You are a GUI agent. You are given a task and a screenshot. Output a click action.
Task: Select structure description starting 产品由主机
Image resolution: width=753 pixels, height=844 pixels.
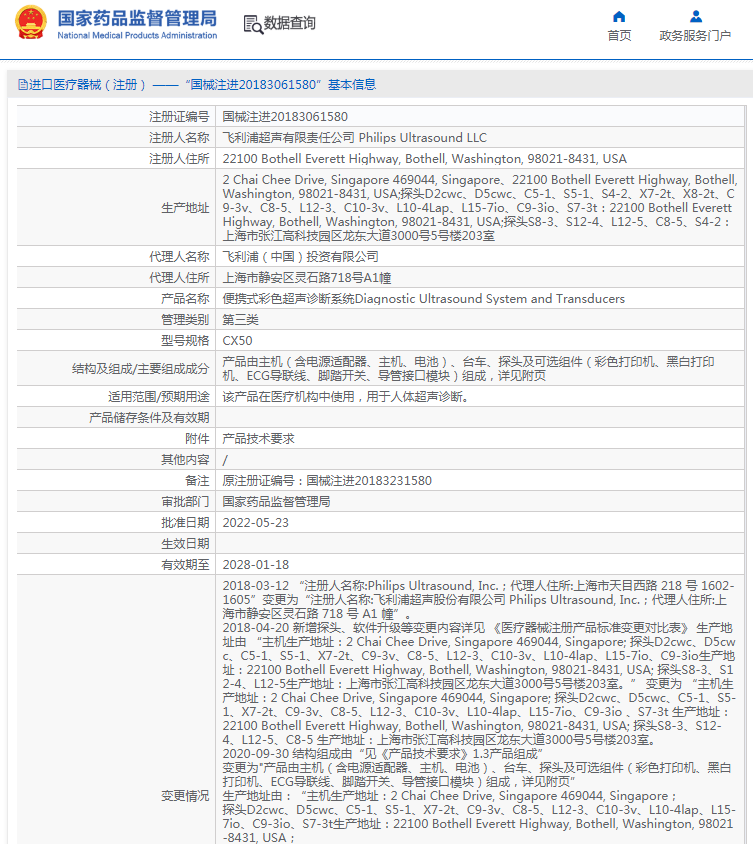468,369
